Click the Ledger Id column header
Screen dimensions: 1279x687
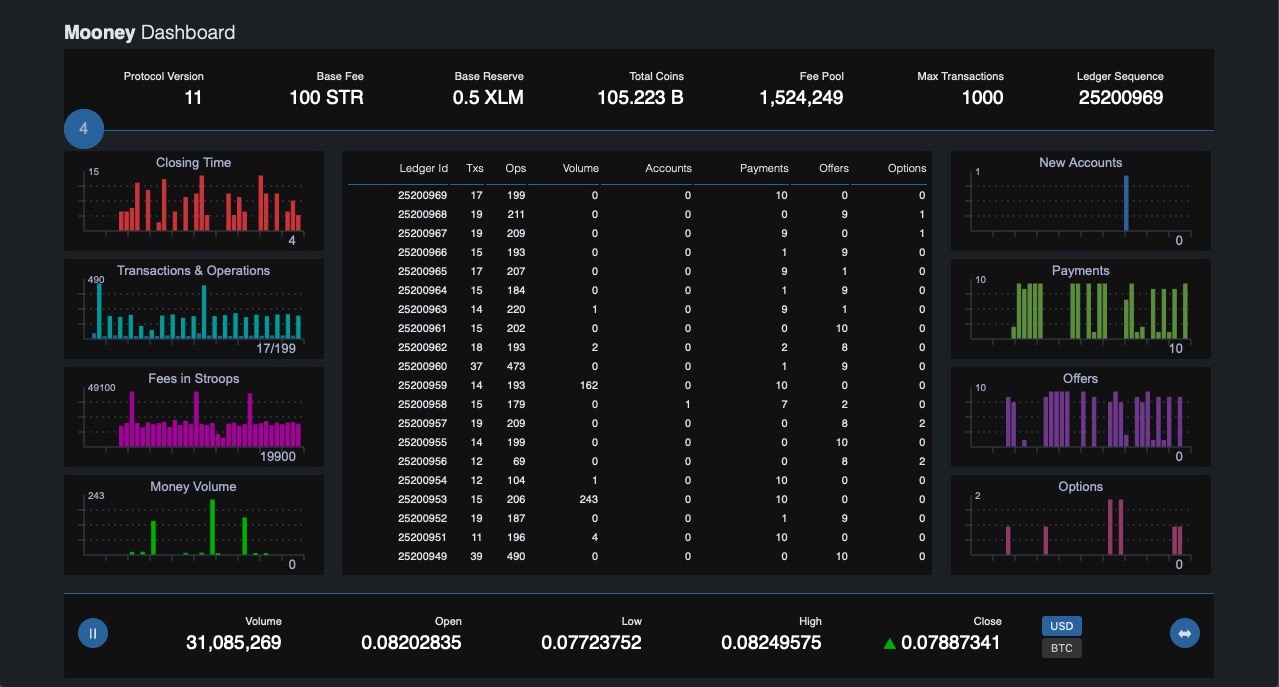[423, 168]
